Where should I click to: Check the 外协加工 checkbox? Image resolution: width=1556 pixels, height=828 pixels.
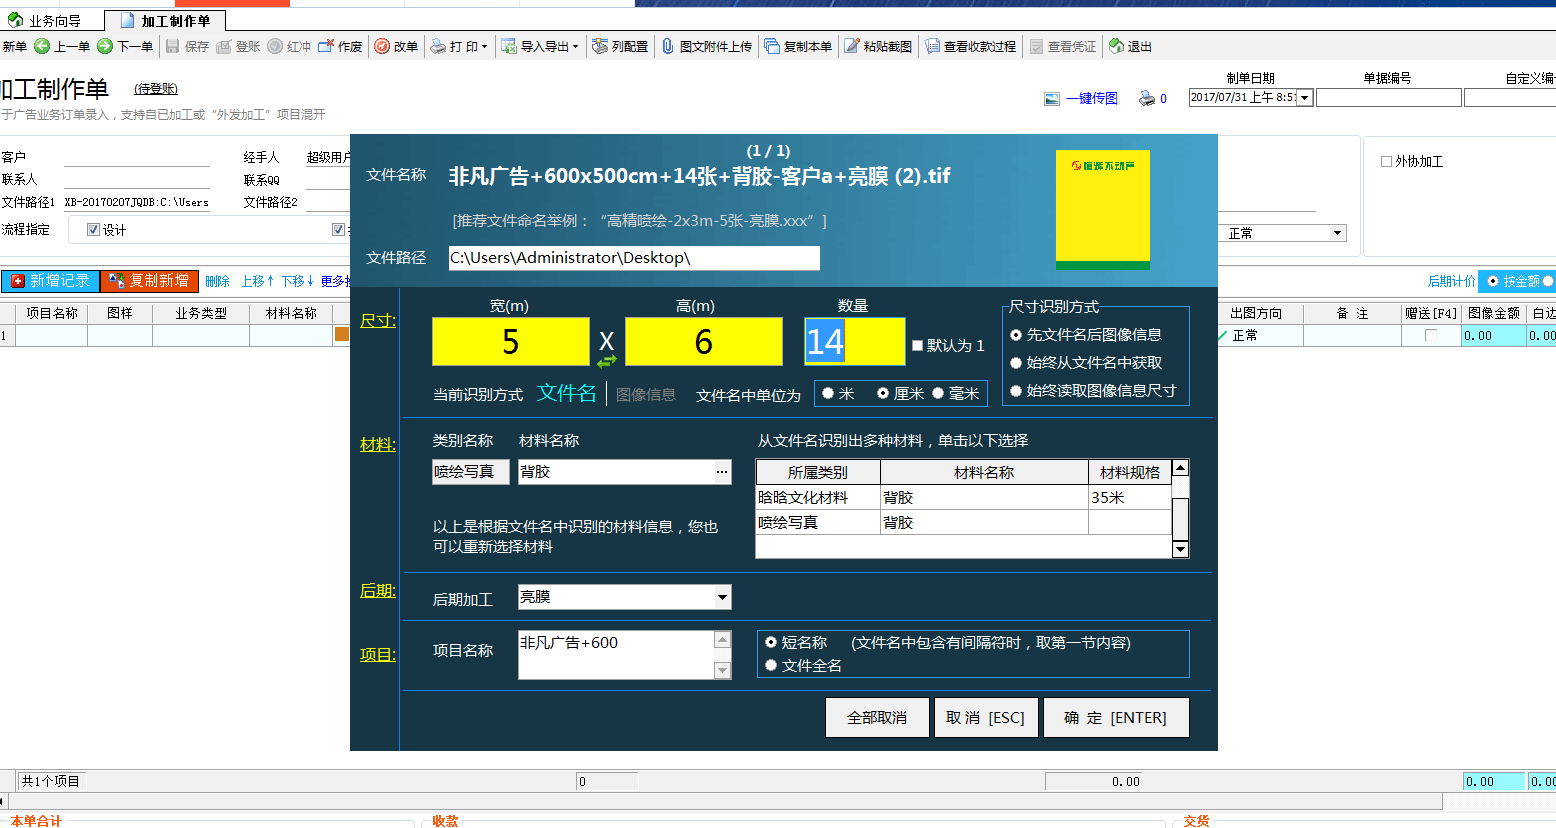[x=1388, y=160]
